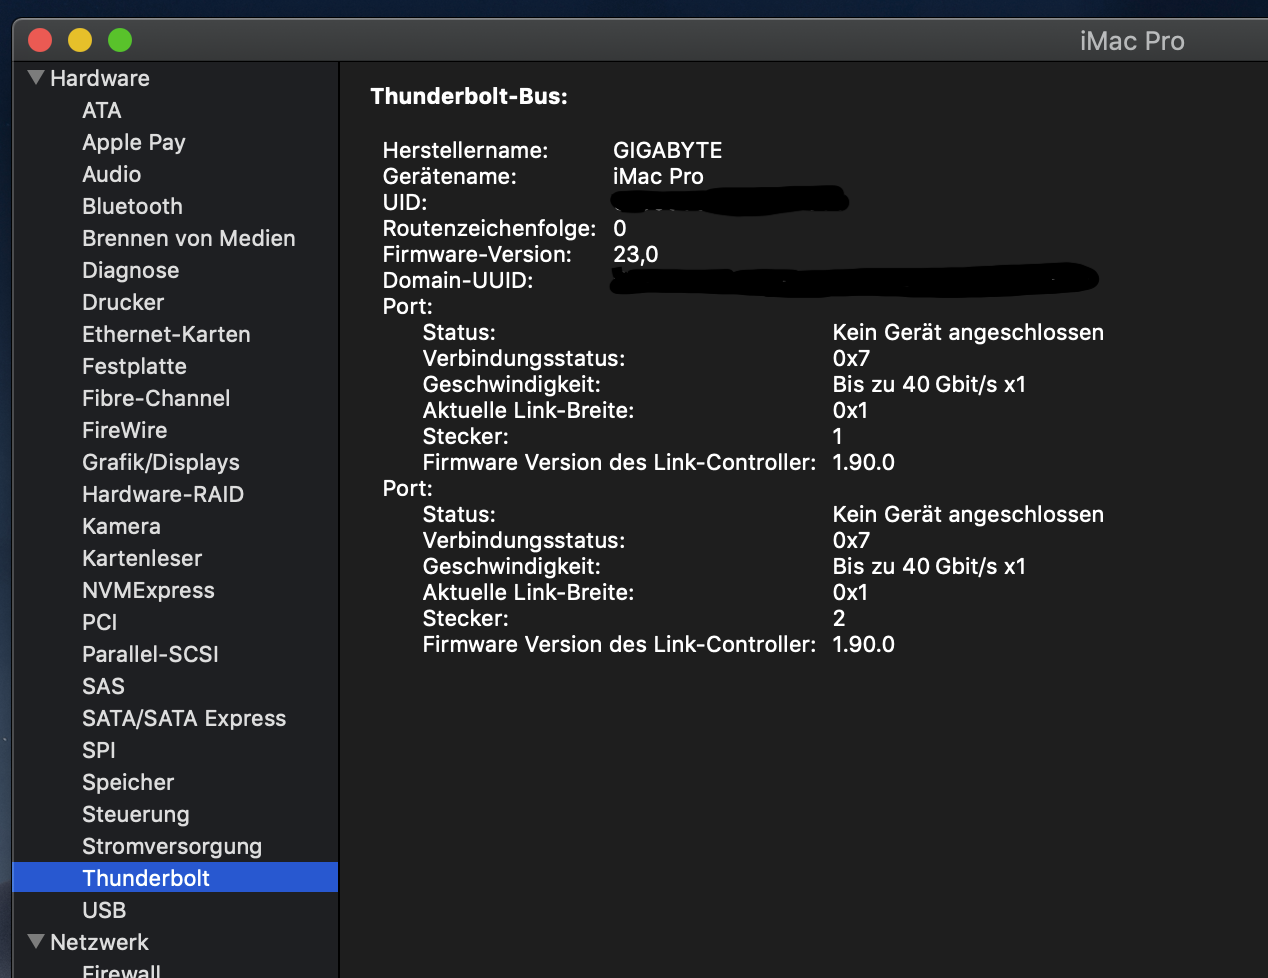
Task: Click the GIGABYTE manufacturer value
Action: pos(667,150)
